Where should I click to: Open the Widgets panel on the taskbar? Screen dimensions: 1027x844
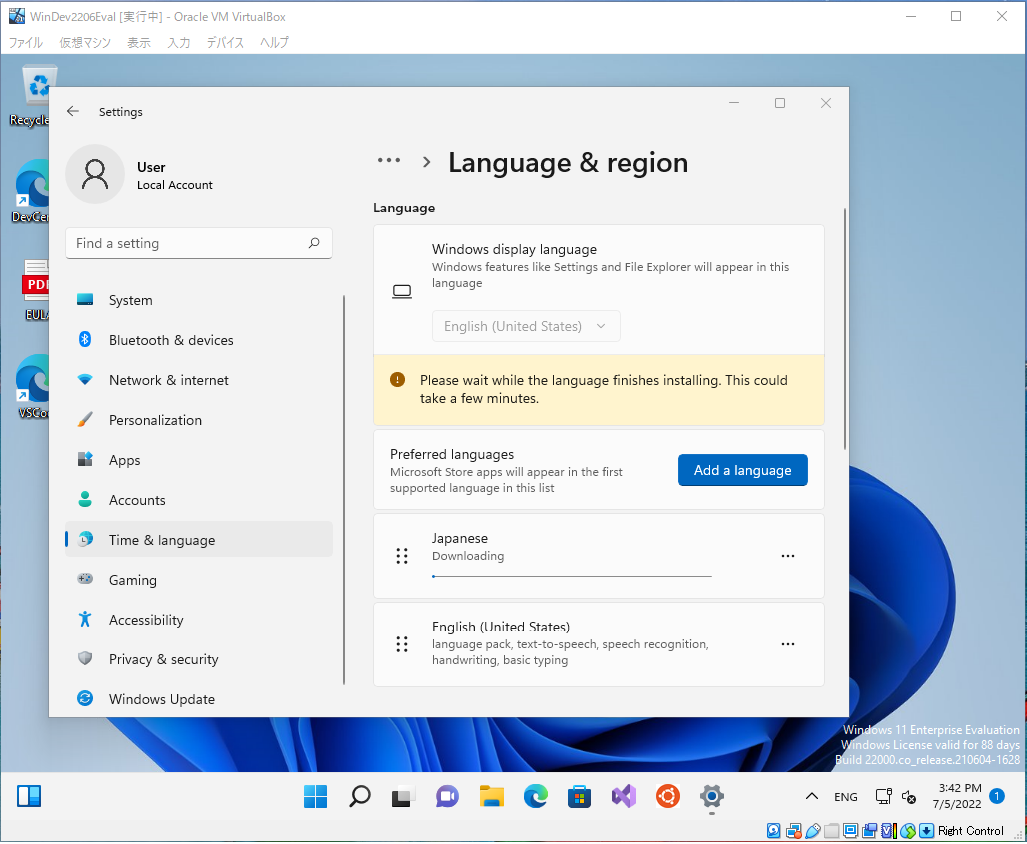click(29, 796)
